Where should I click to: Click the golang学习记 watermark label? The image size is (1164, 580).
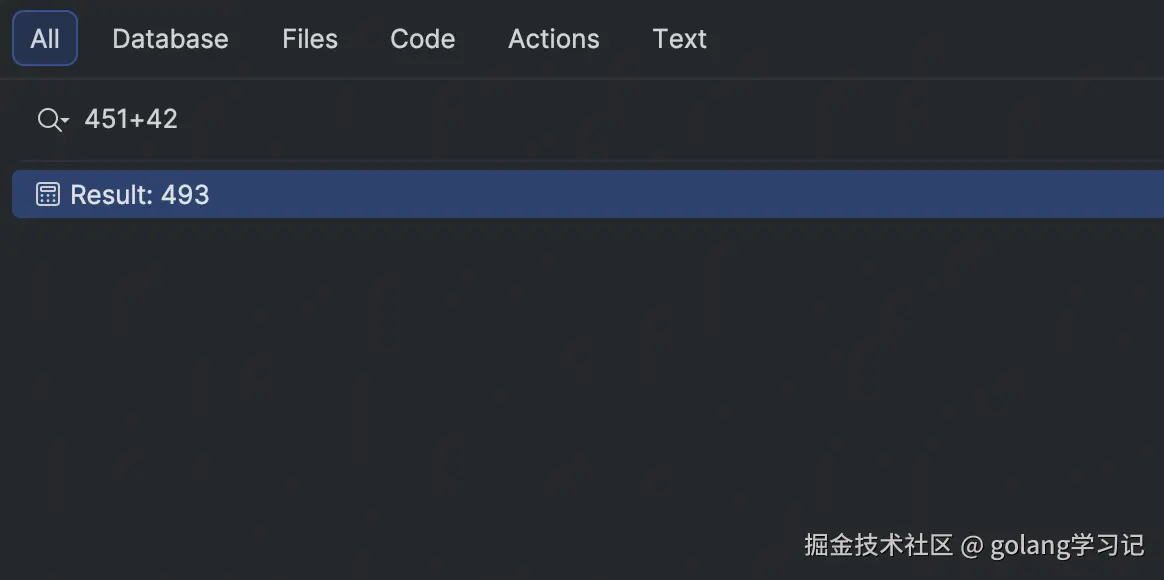[x=1067, y=545]
